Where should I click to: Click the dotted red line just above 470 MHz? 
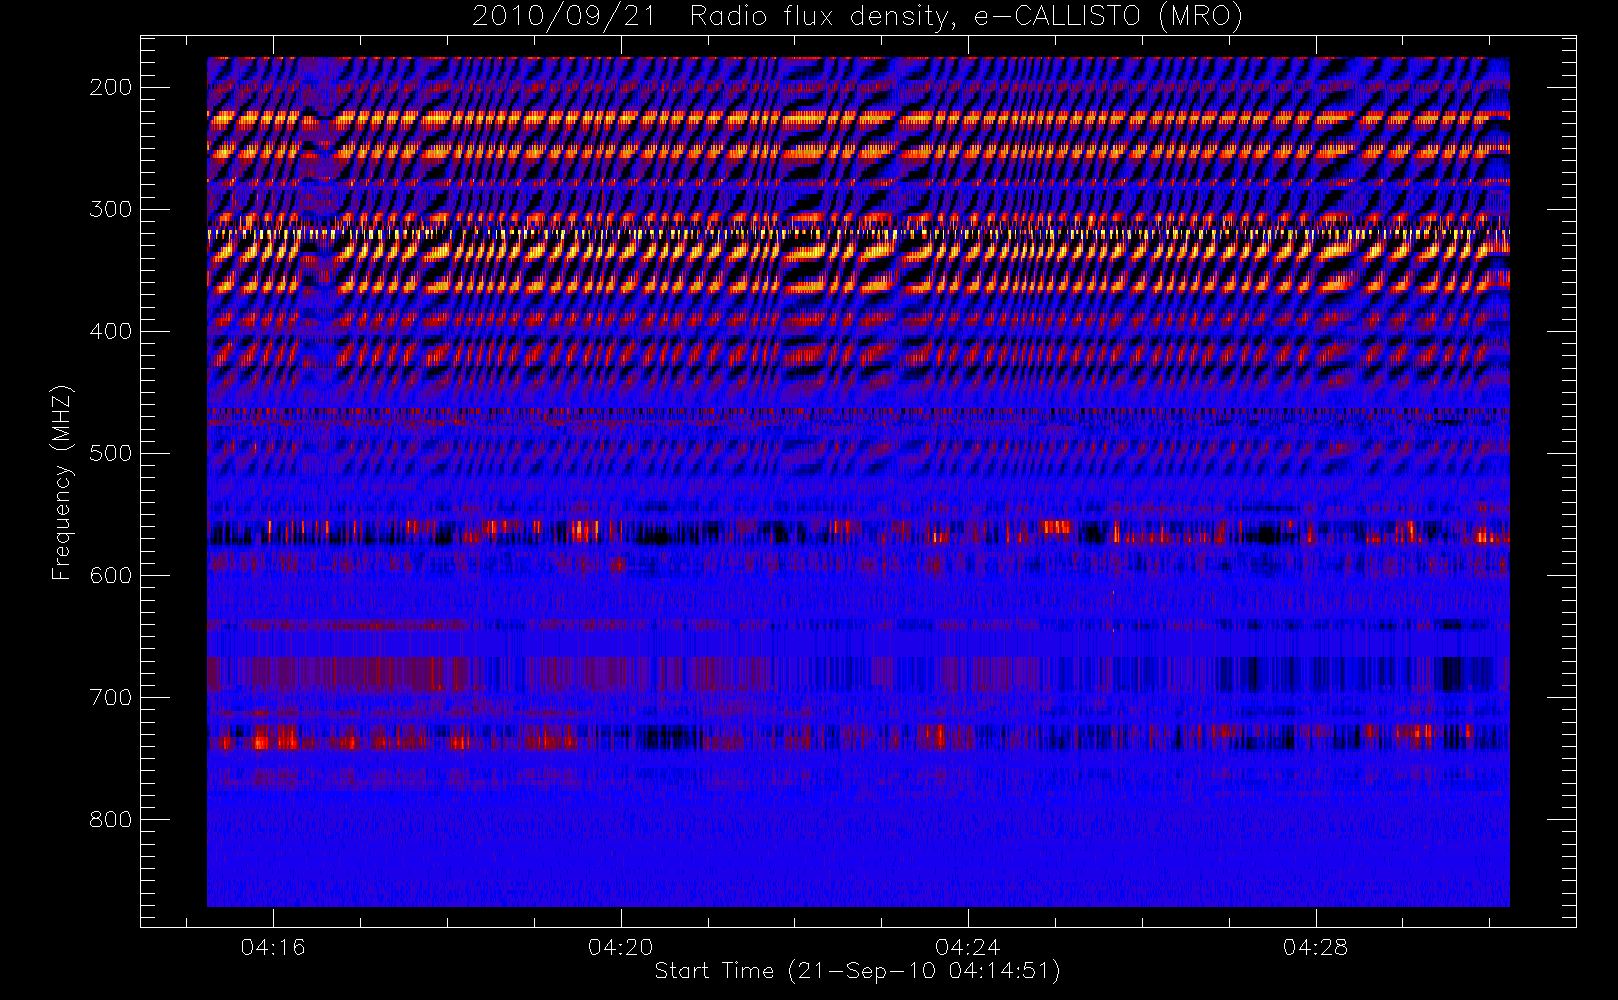[x=858, y=411]
